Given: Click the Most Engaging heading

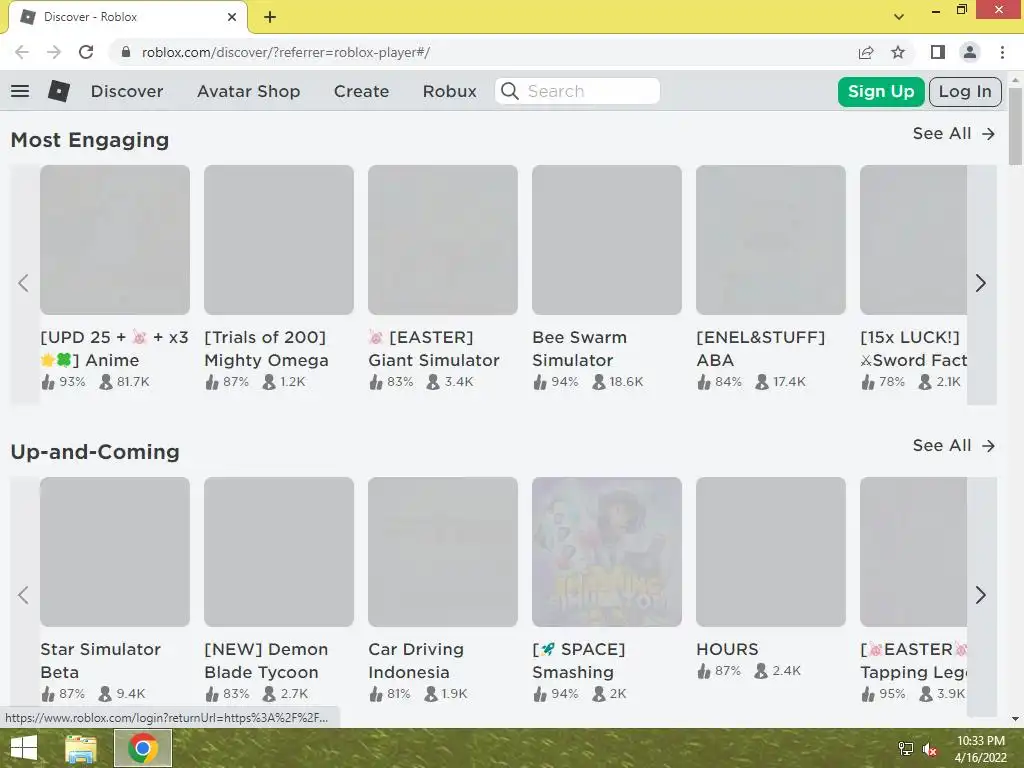Looking at the screenshot, I should [x=90, y=140].
